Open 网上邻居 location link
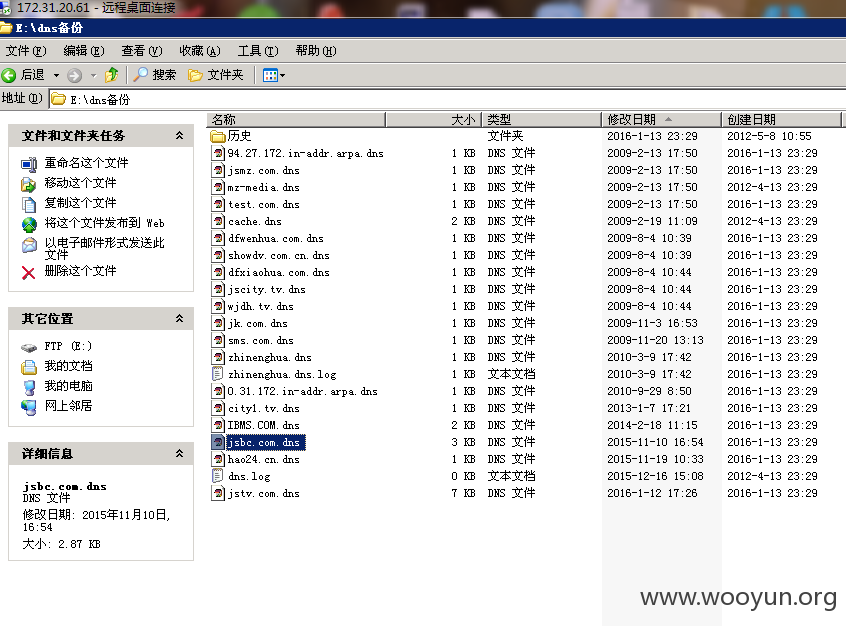 68,406
